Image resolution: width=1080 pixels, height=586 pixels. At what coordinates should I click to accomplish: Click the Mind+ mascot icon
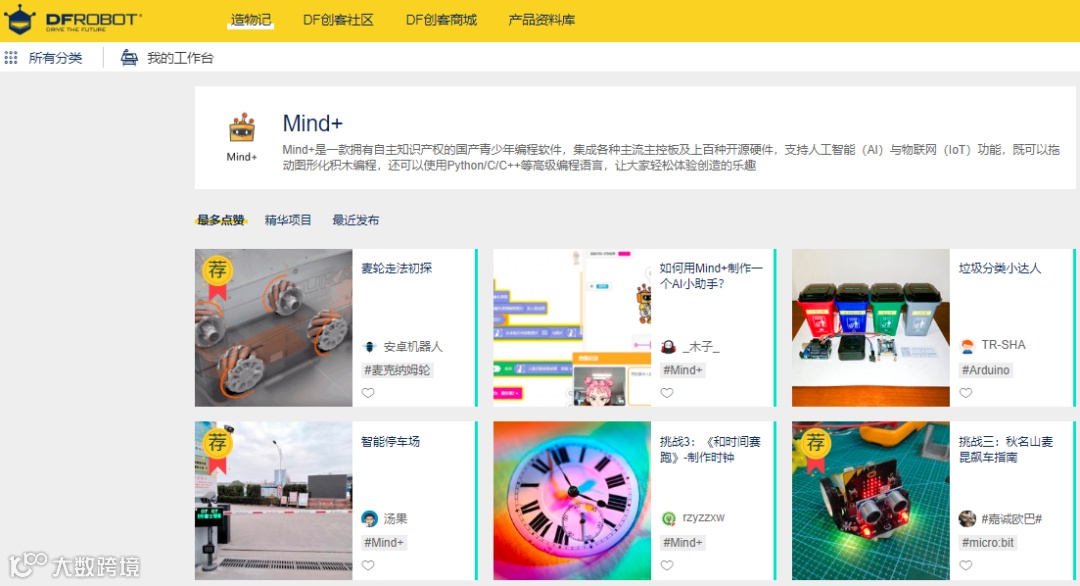click(242, 128)
